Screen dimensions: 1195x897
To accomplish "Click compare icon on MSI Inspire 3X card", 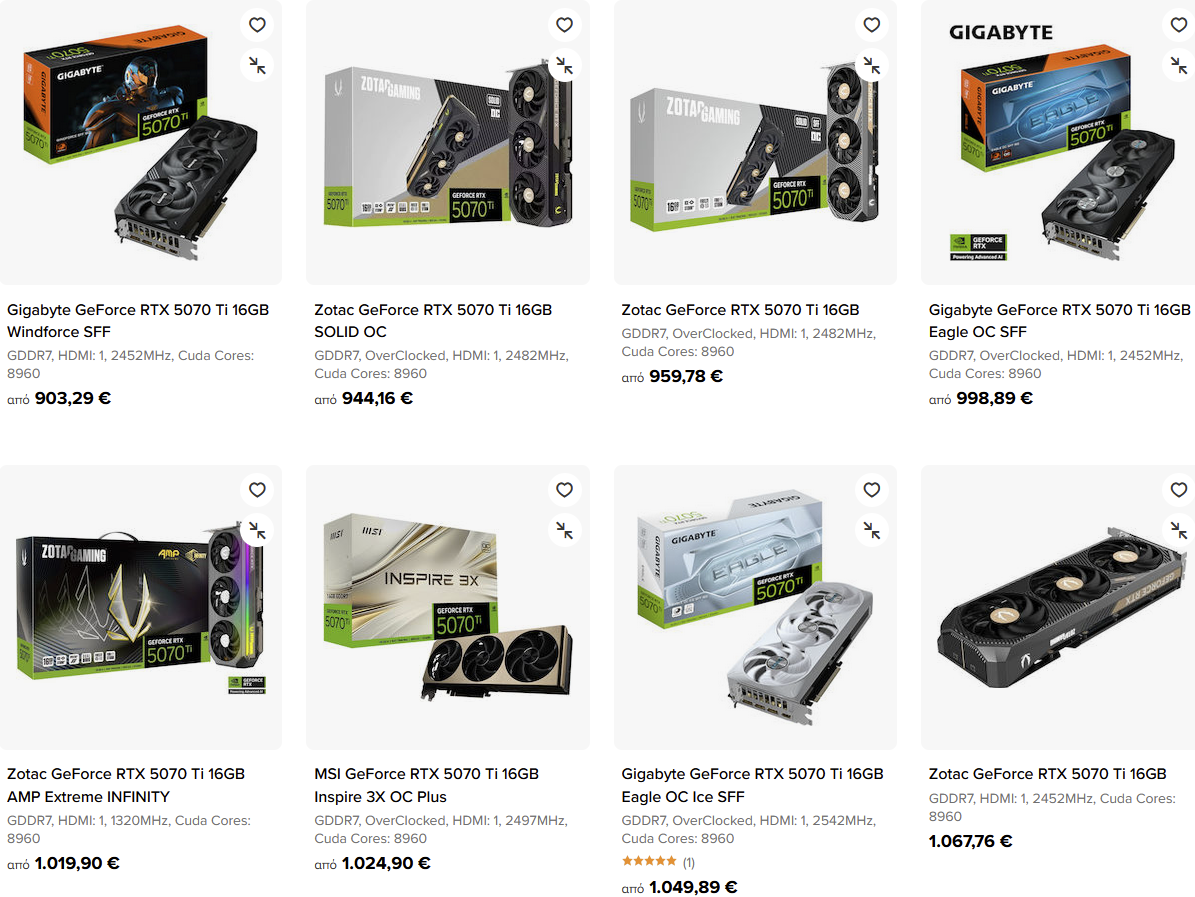I will (565, 530).
